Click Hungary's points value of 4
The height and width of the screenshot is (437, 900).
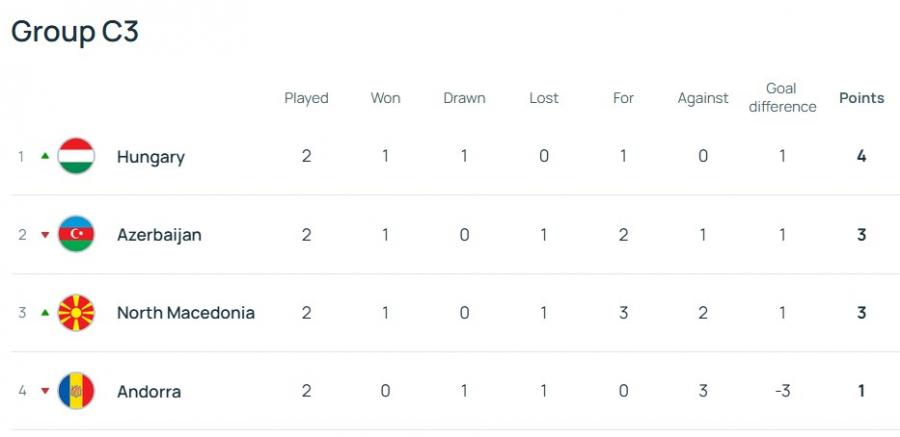point(861,157)
